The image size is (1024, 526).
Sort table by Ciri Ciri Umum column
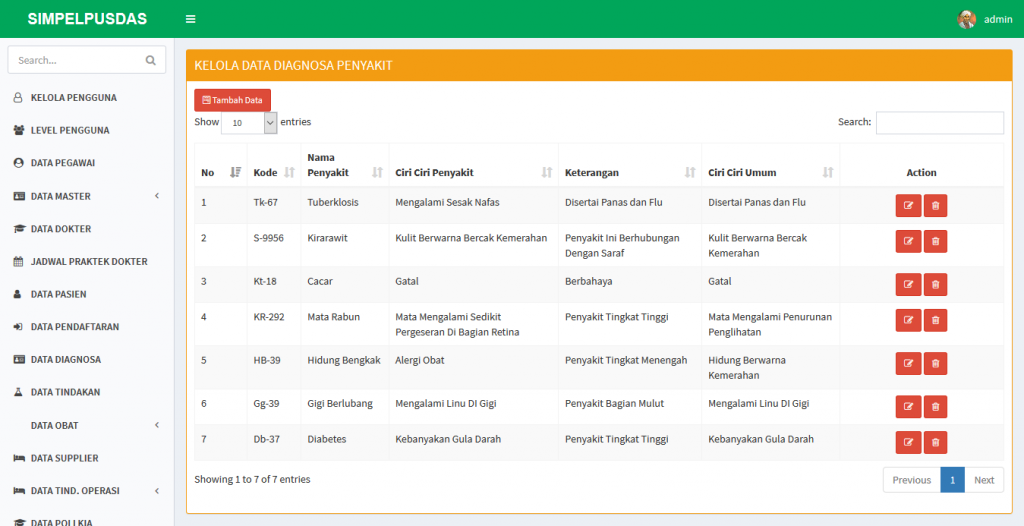[771, 165]
